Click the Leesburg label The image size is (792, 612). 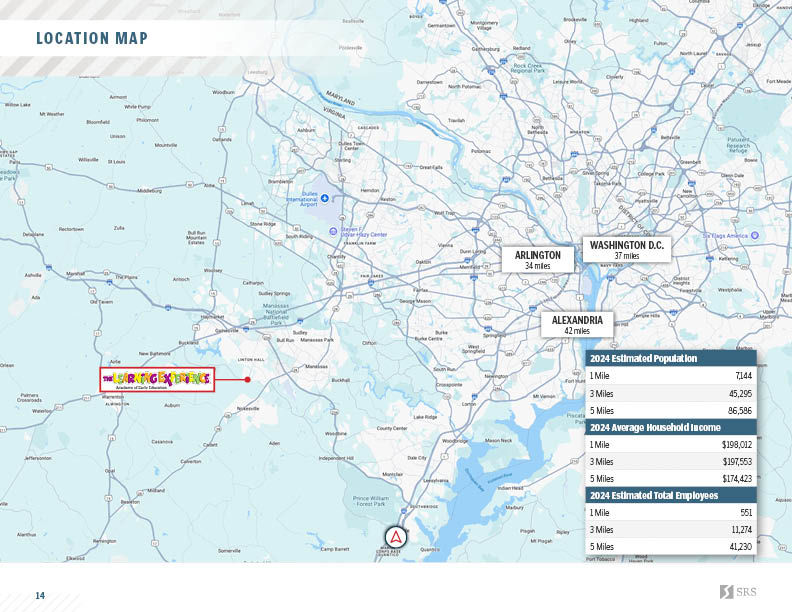[x=257, y=72]
